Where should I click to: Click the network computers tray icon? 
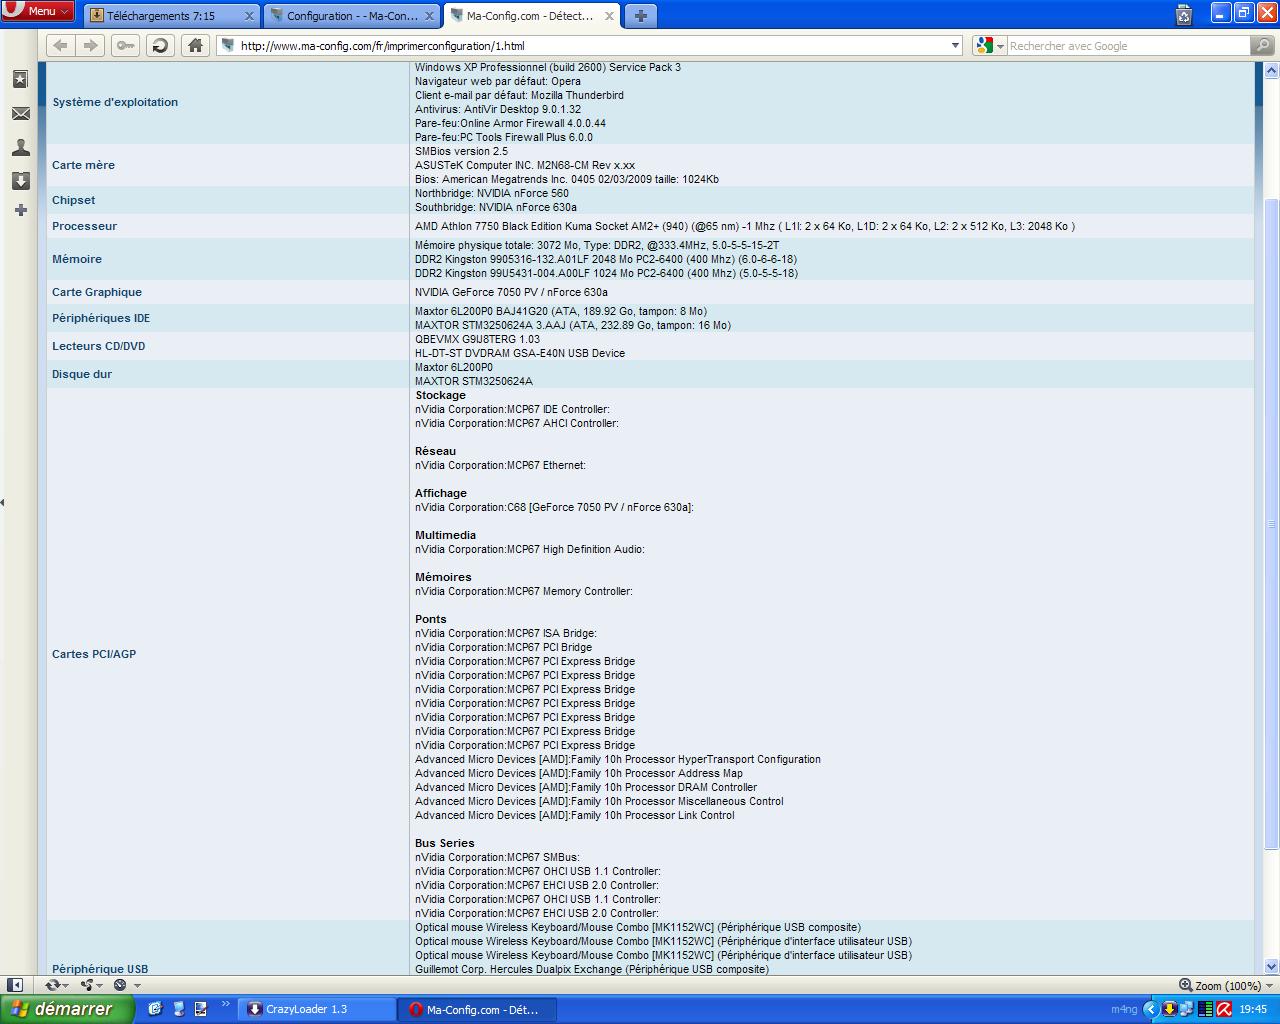pyautogui.click(x=1186, y=1009)
